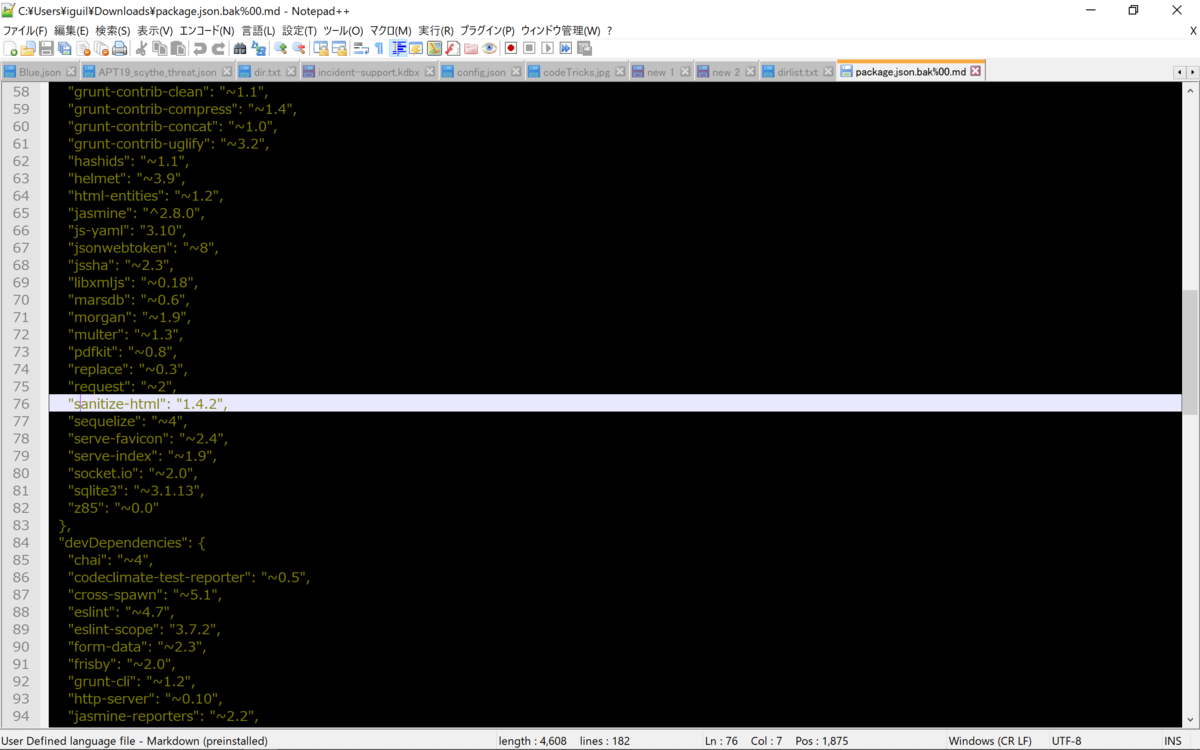Toggle synchronized horizontal scrolling icon
1200x750 pixels.
tap(340, 48)
